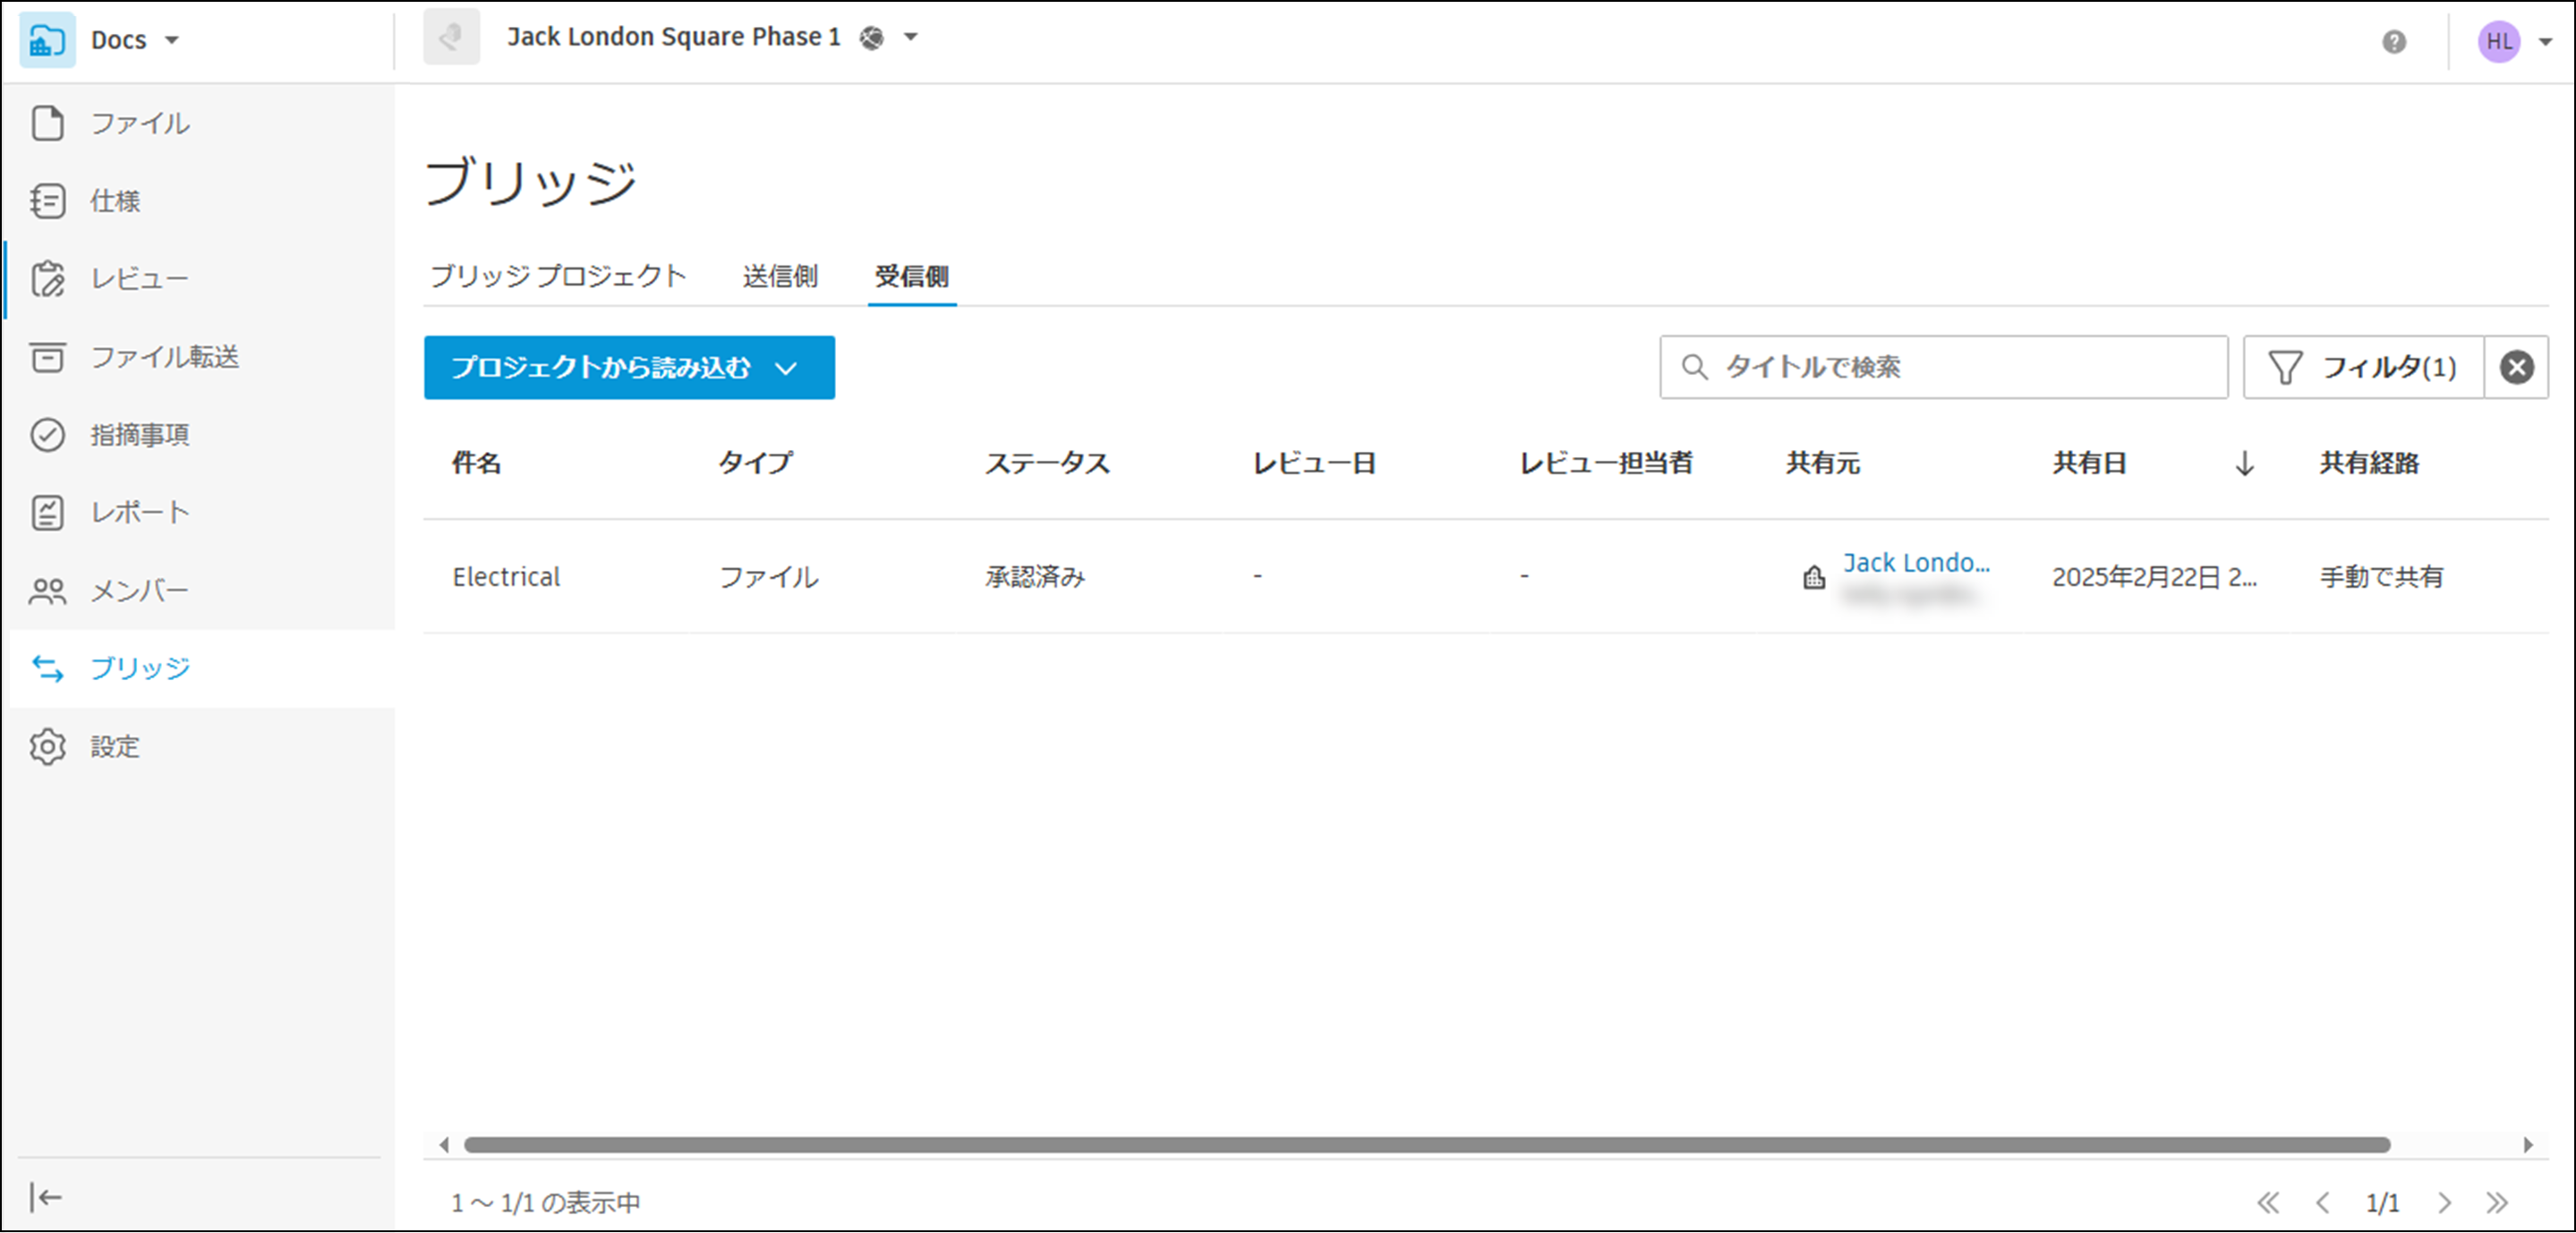
Task: Open the 仕様 (Specifications) sidebar icon
Action: (47, 201)
